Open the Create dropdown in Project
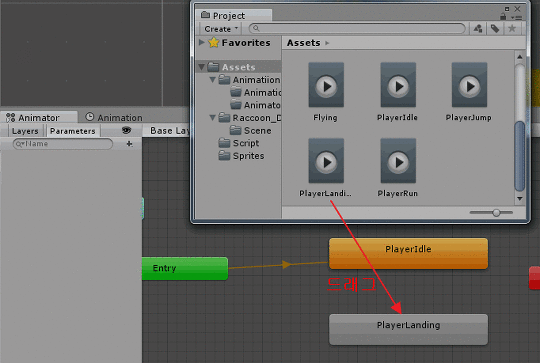Screen dimensions: 540x363 (x=220, y=29)
